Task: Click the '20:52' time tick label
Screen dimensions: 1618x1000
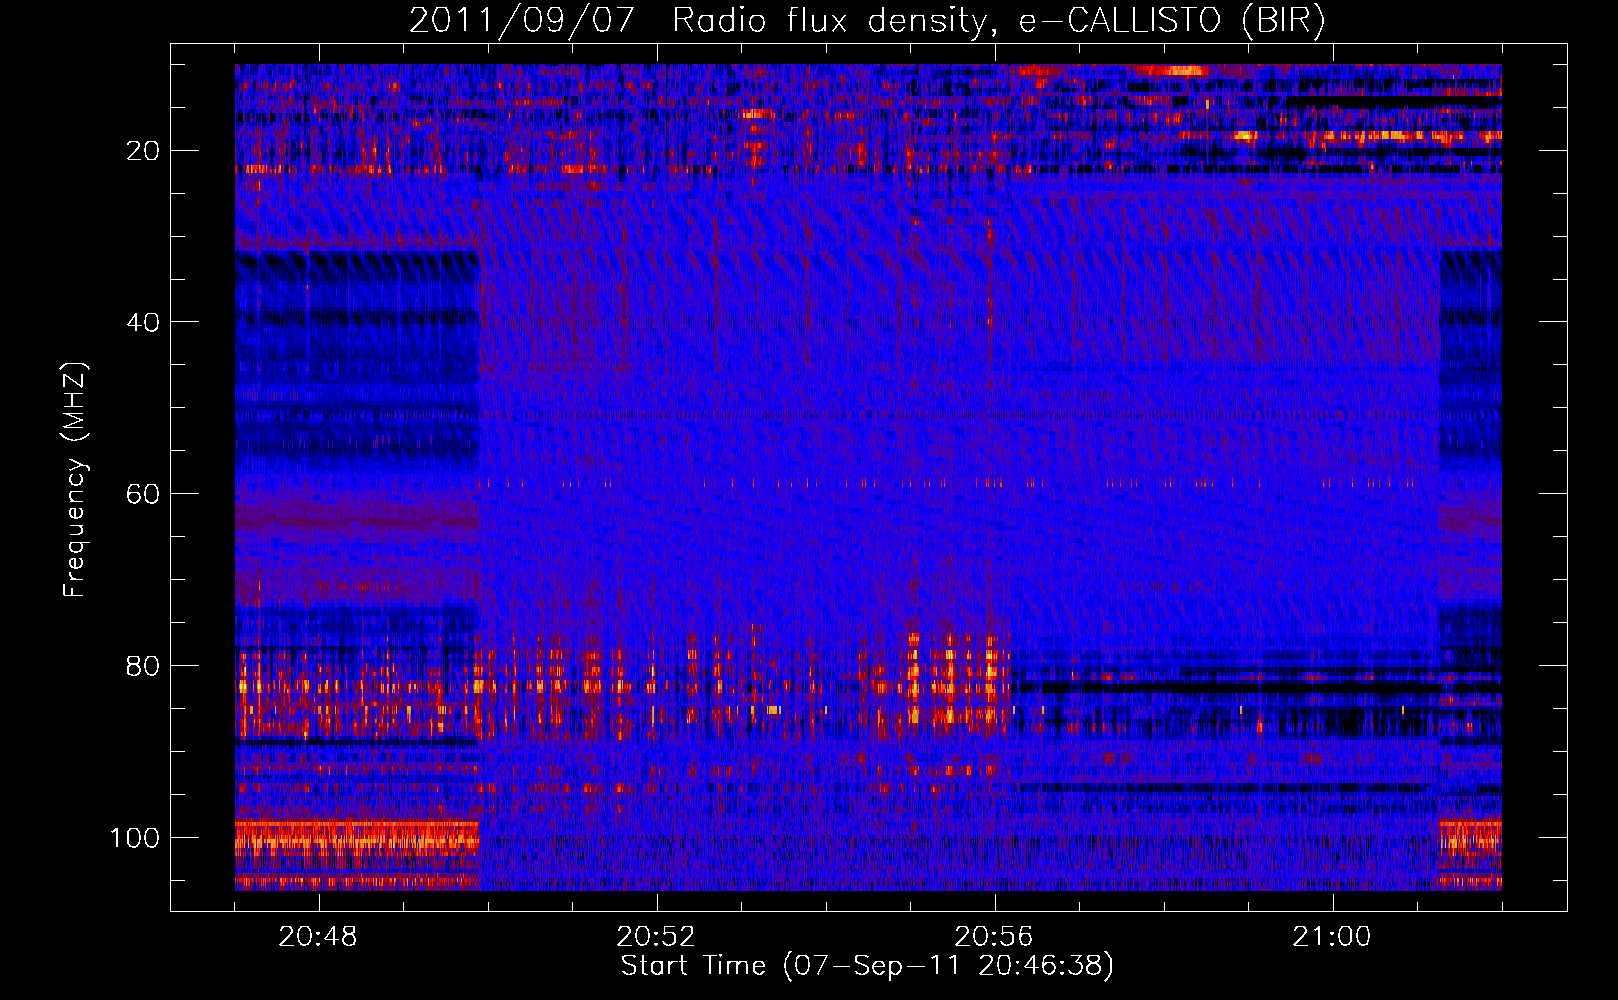Action: tap(656, 937)
